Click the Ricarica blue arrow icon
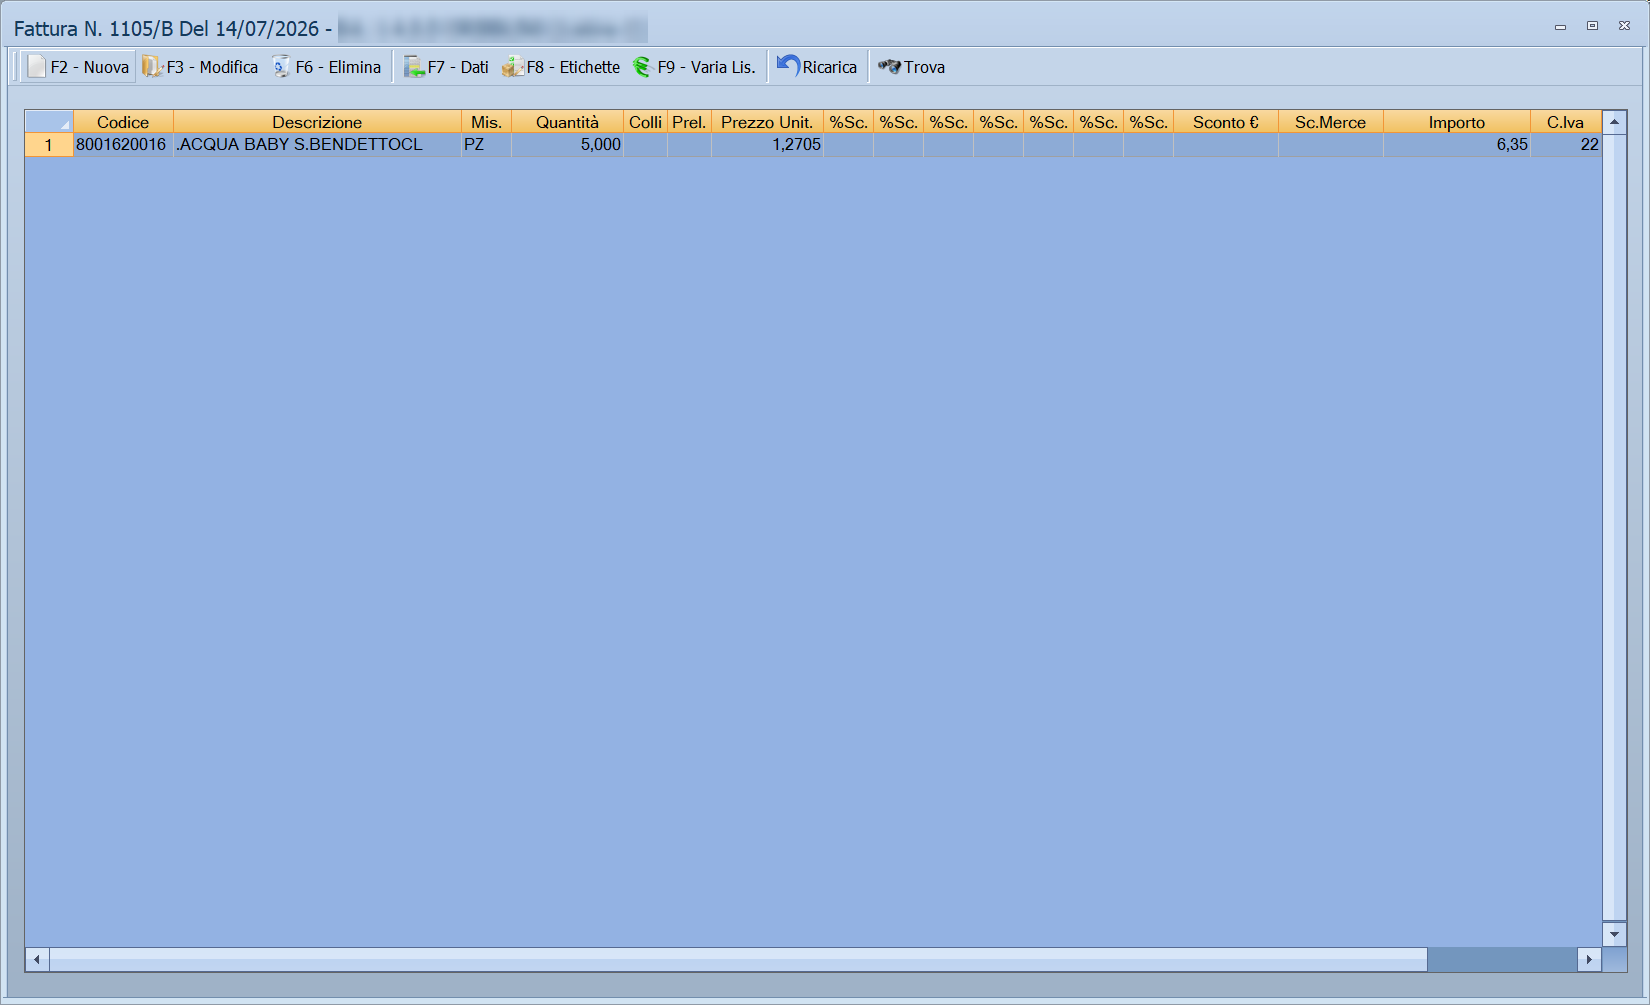The width and height of the screenshot is (1650, 1005). click(x=788, y=66)
